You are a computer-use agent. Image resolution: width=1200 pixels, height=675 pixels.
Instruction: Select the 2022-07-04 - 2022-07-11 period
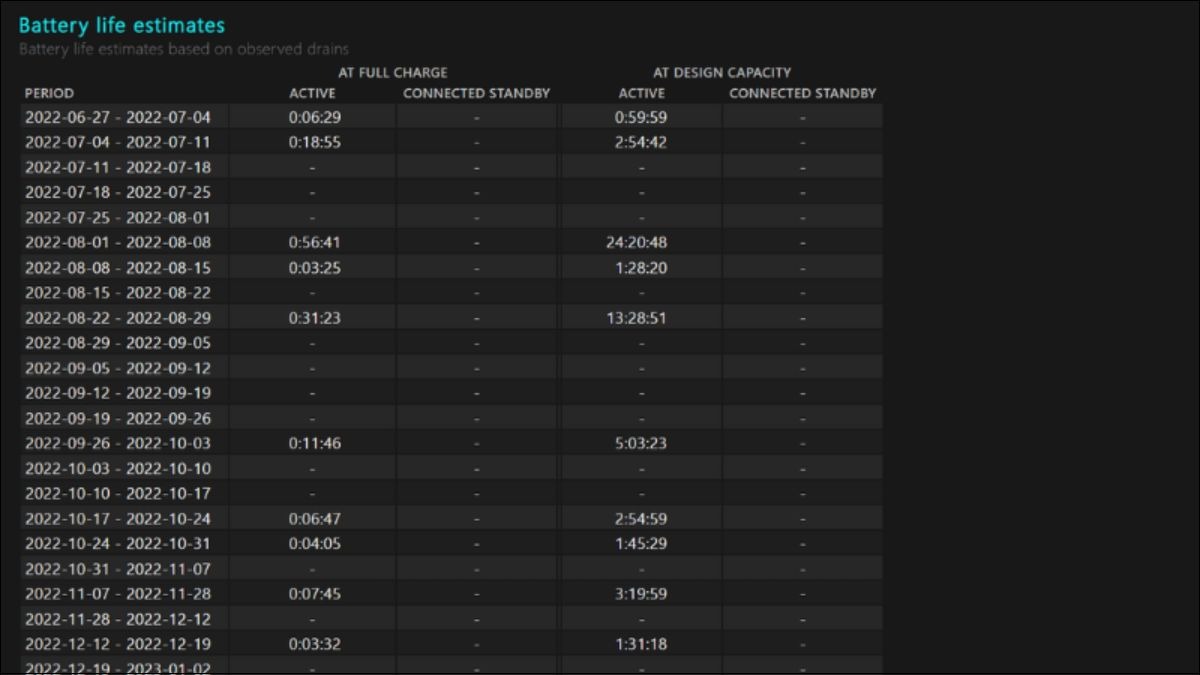(x=118, y=142)
